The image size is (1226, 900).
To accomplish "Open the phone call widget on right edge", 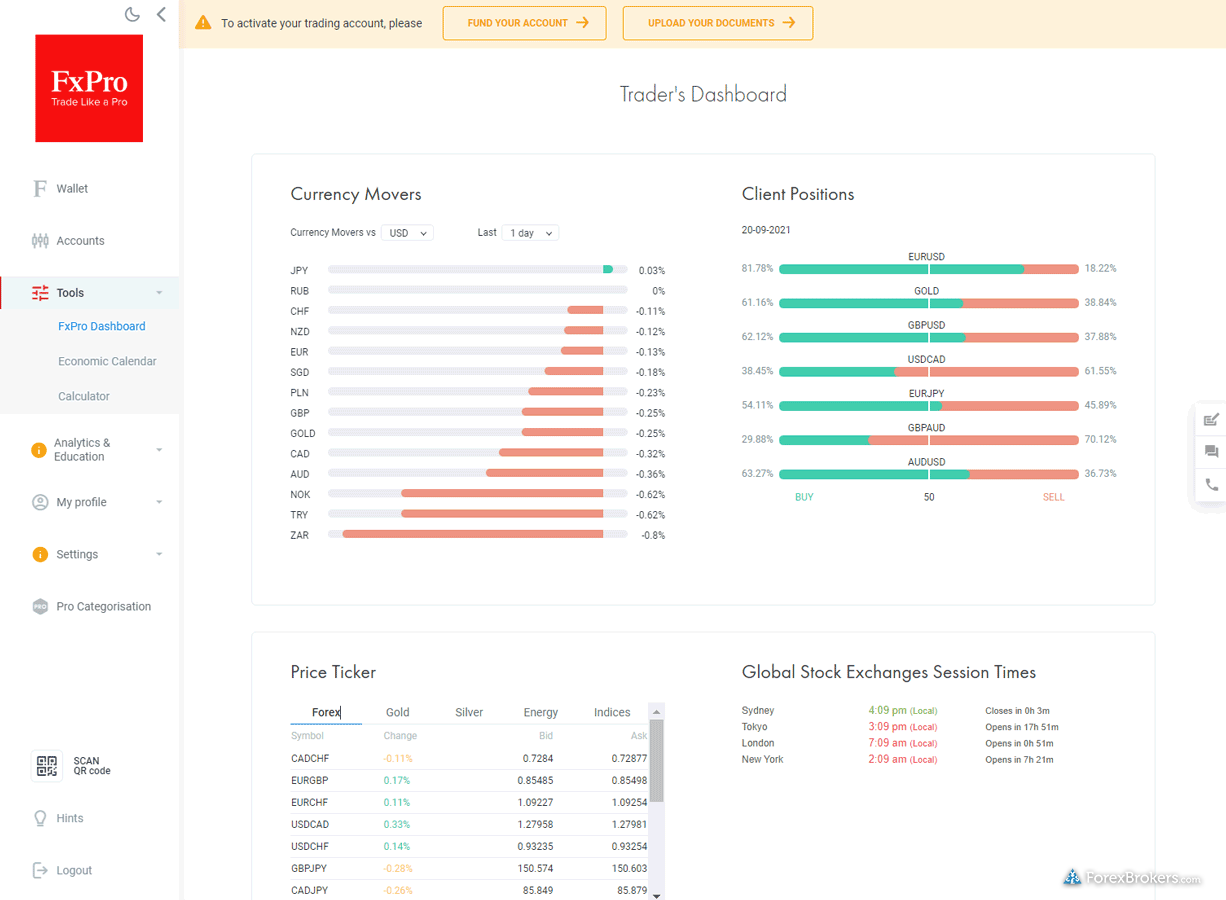I will coord(1211,485).
